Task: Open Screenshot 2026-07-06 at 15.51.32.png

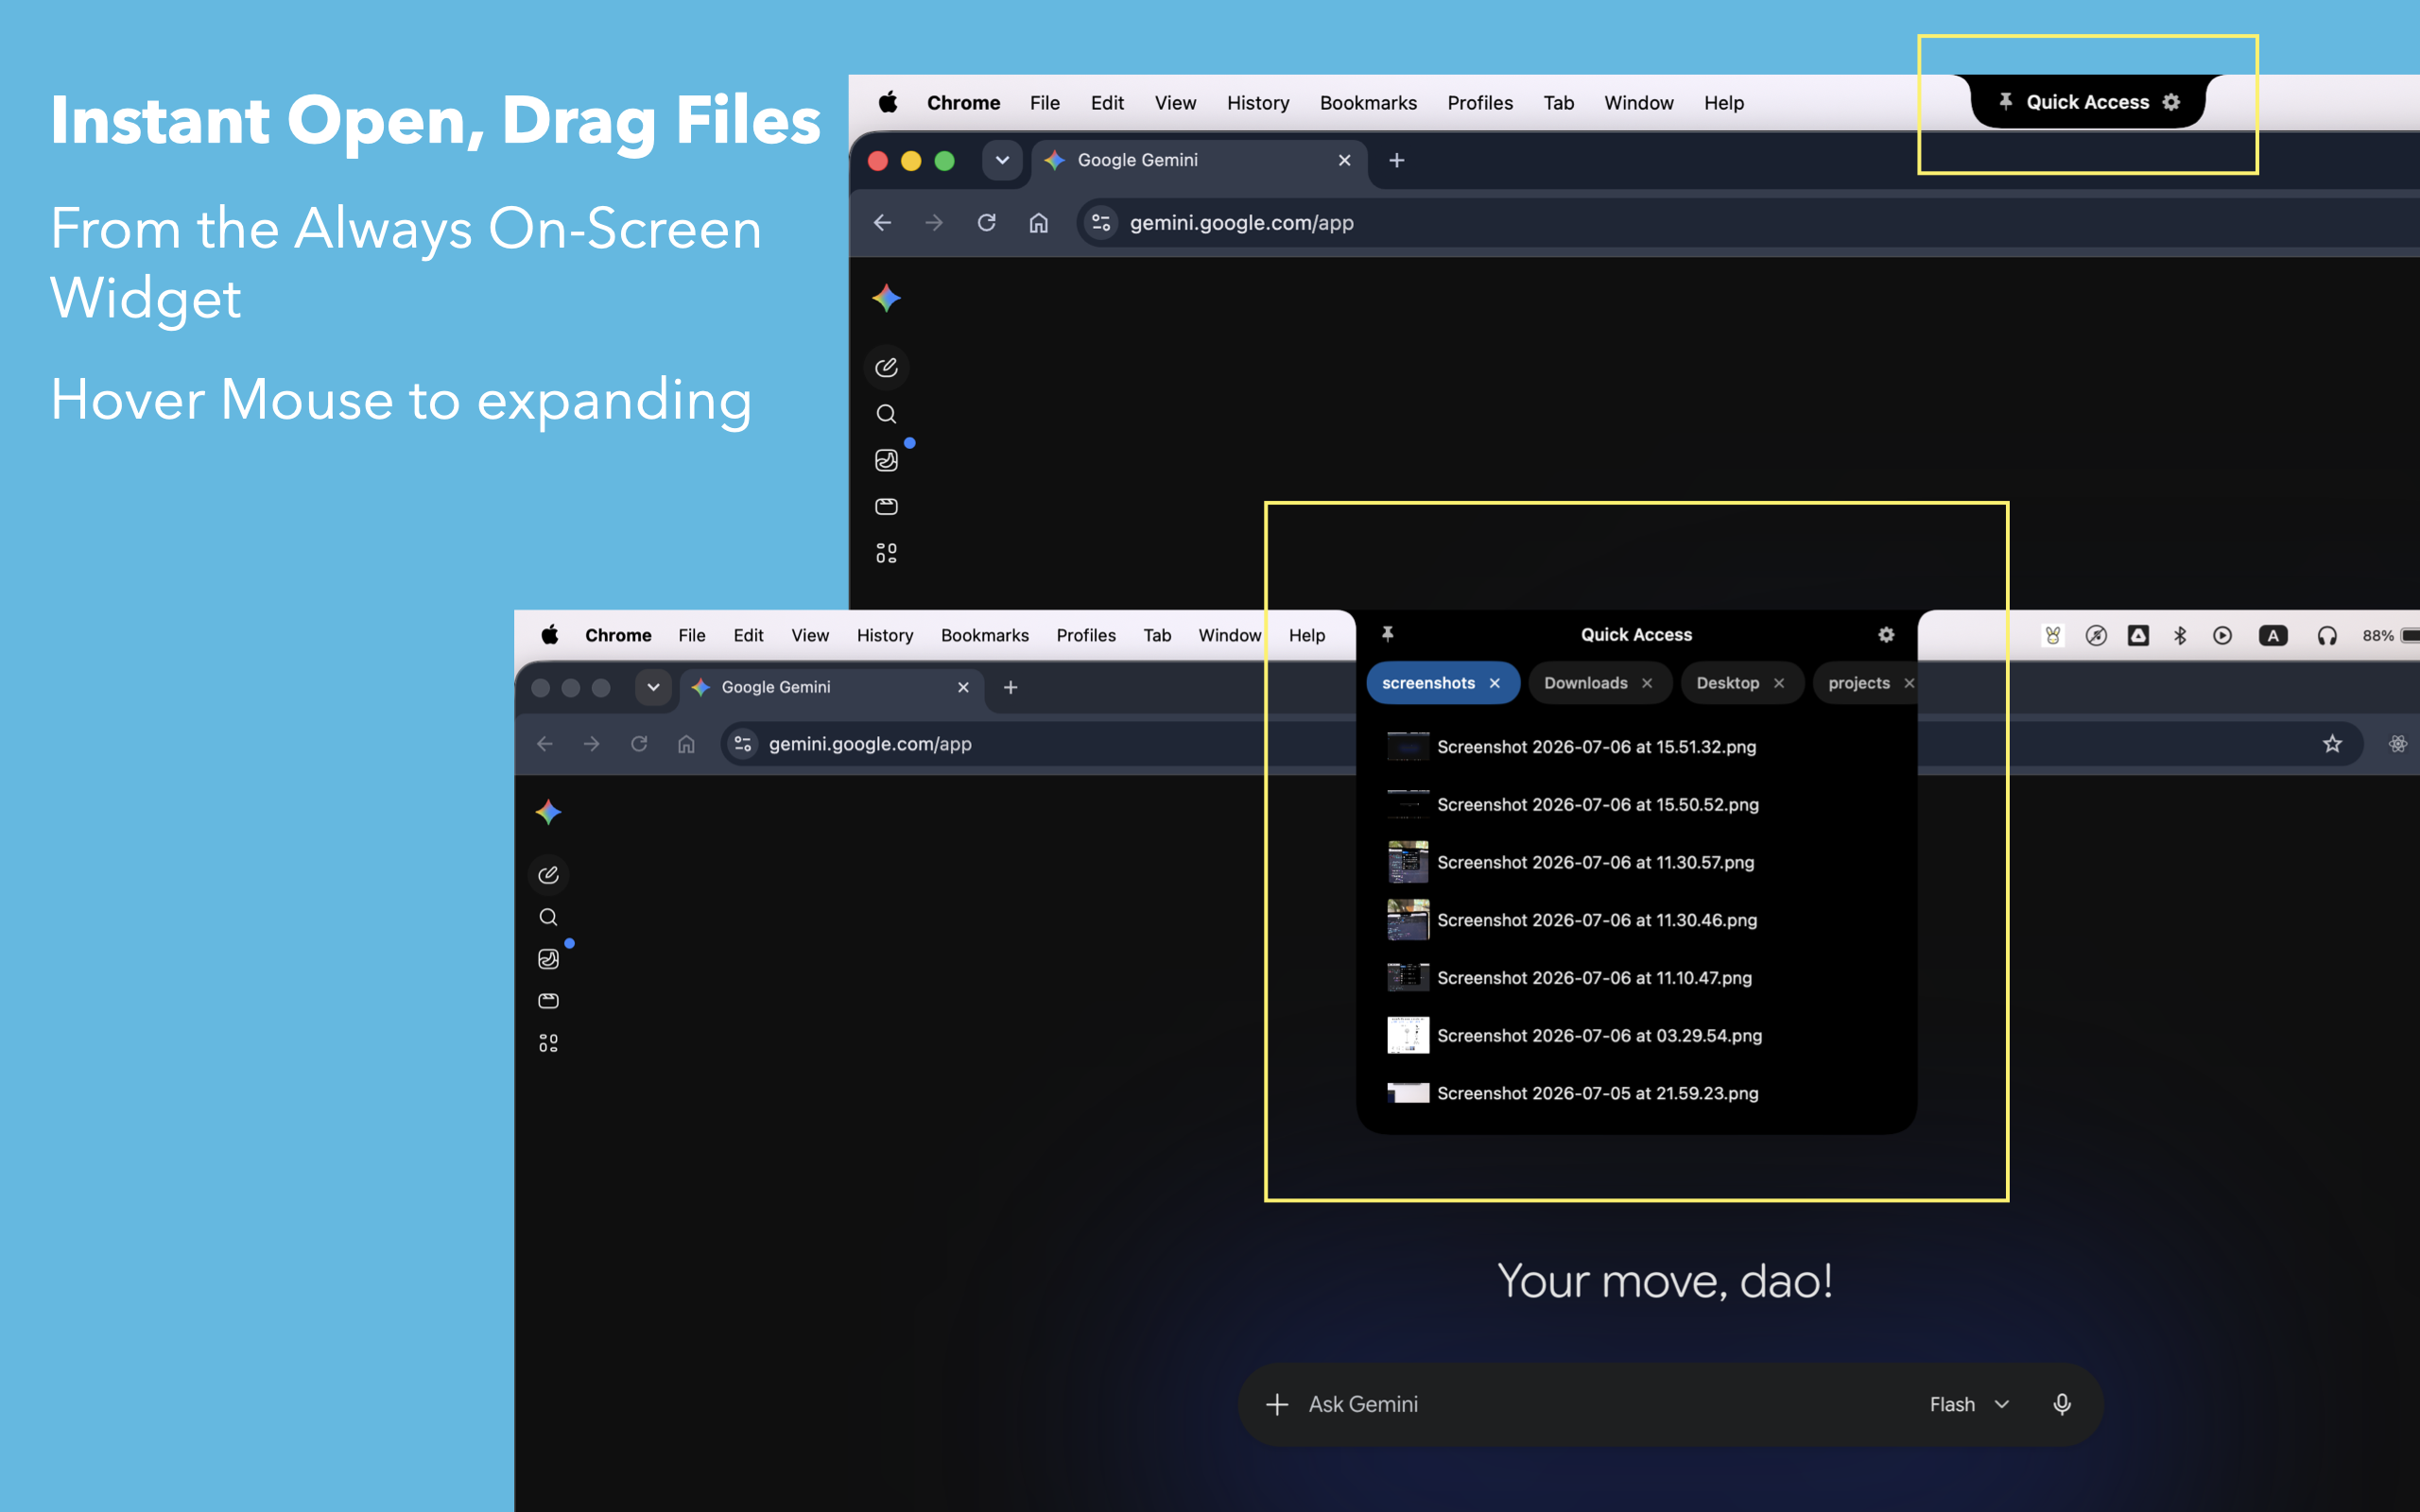Action: 1636,747
